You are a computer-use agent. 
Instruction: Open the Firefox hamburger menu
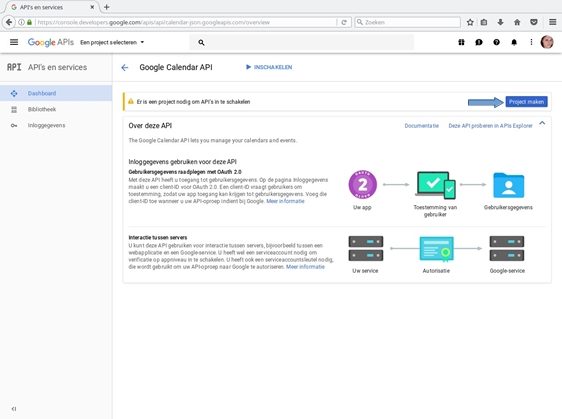click(552, 22)
